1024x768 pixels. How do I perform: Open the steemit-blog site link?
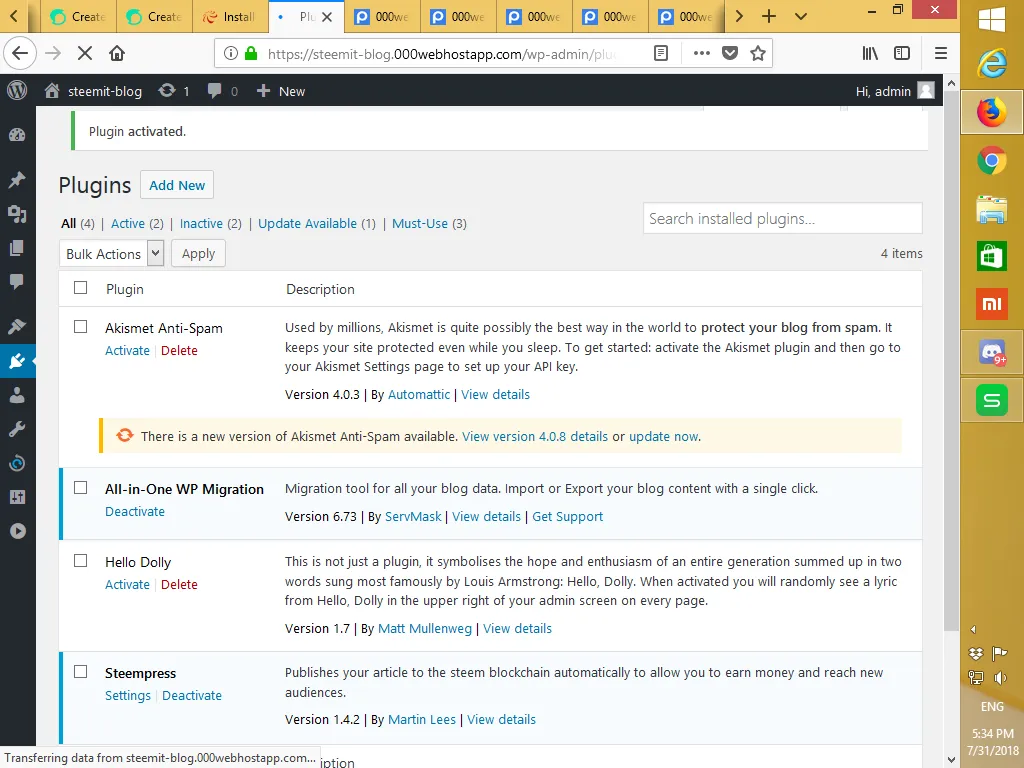(93, 91)
